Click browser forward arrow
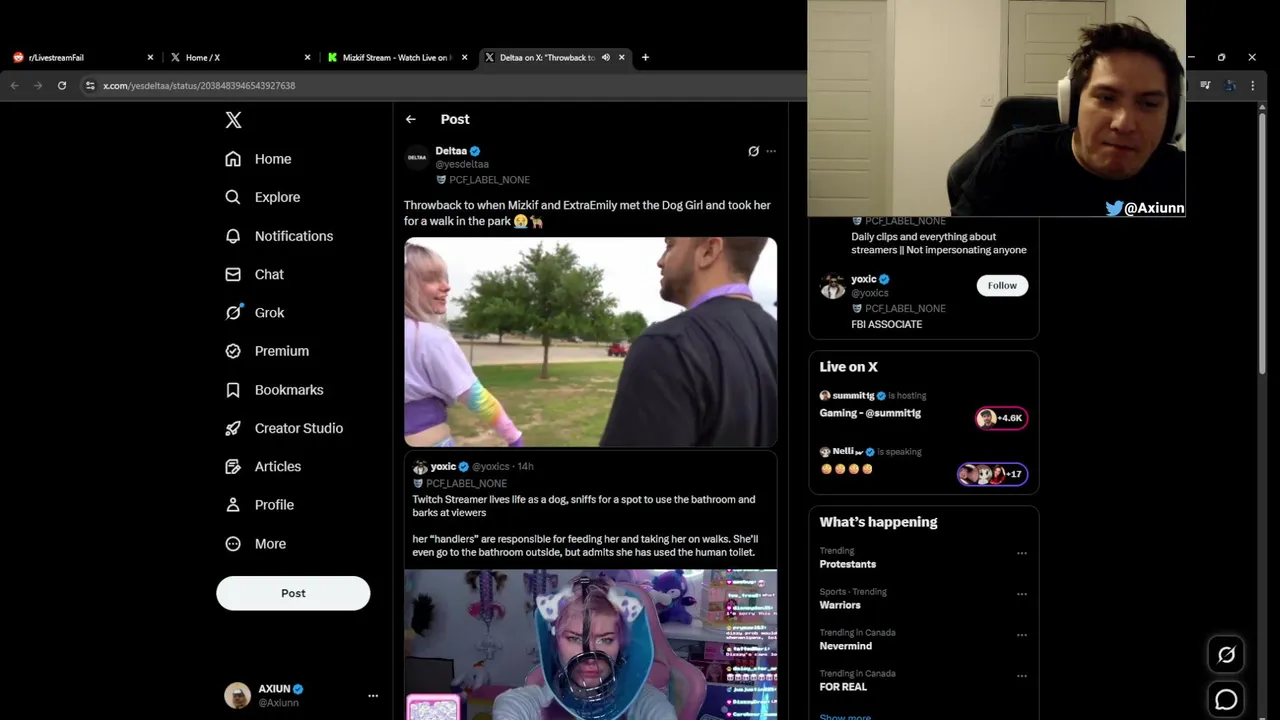The width and height of the screenshot is (1280, 720). point(38,86)
